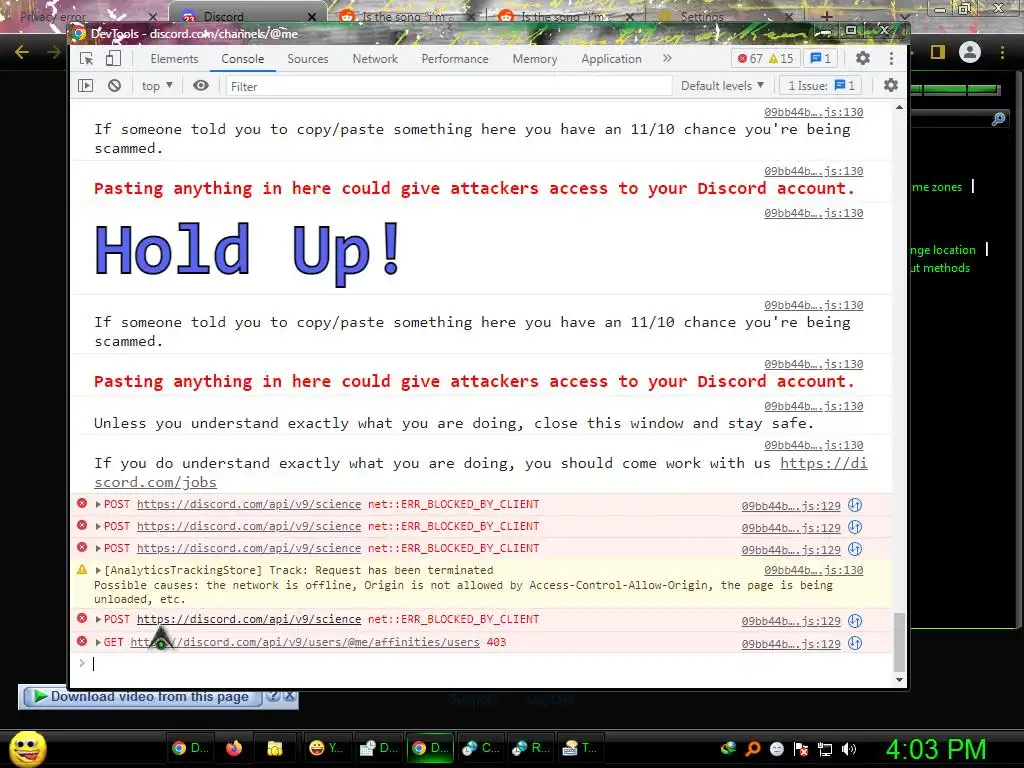Click the console vertical scrollbar thumb

tap(899, 642)
